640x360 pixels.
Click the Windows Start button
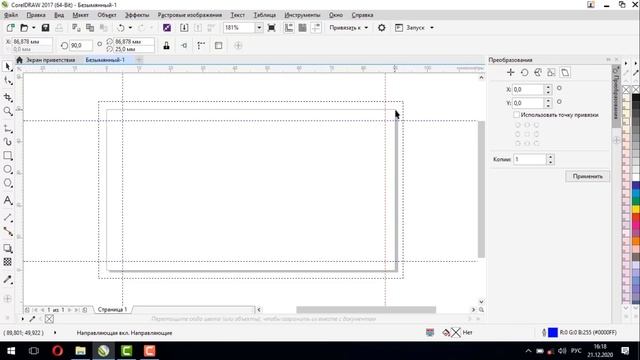click(x=11, y=351)
